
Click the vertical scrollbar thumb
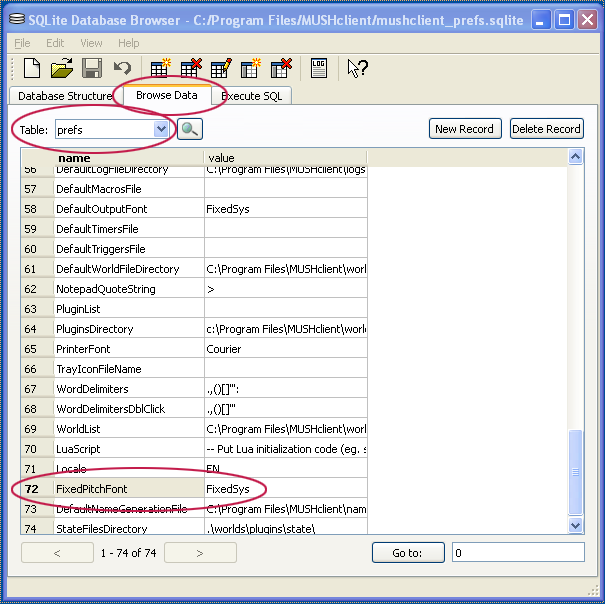[x=575, y=472]
